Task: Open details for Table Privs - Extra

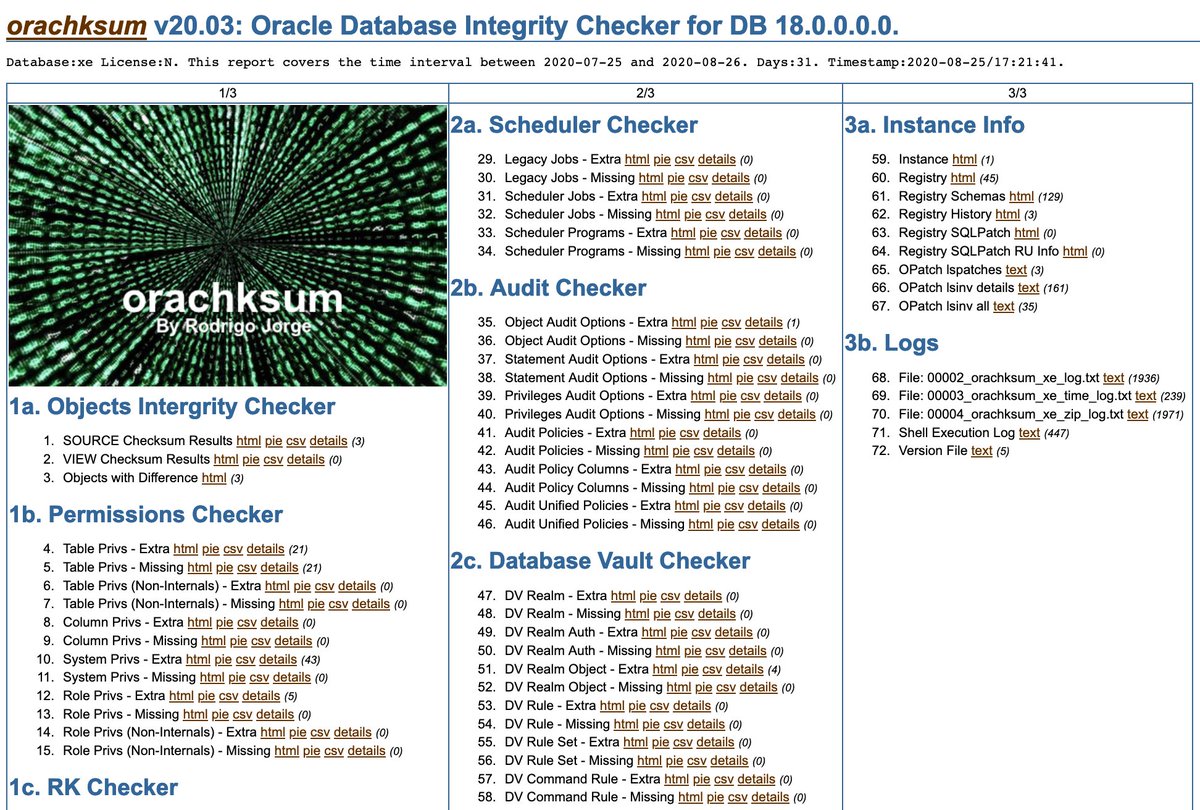Action: point(265,549)
